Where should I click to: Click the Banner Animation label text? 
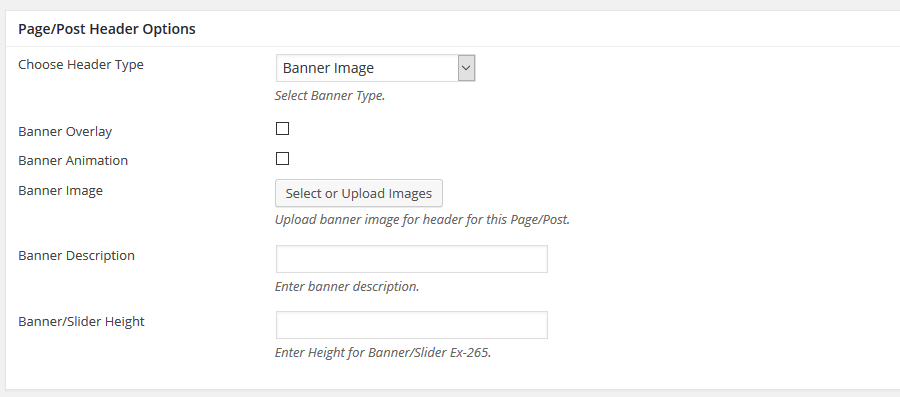[73, 161]
